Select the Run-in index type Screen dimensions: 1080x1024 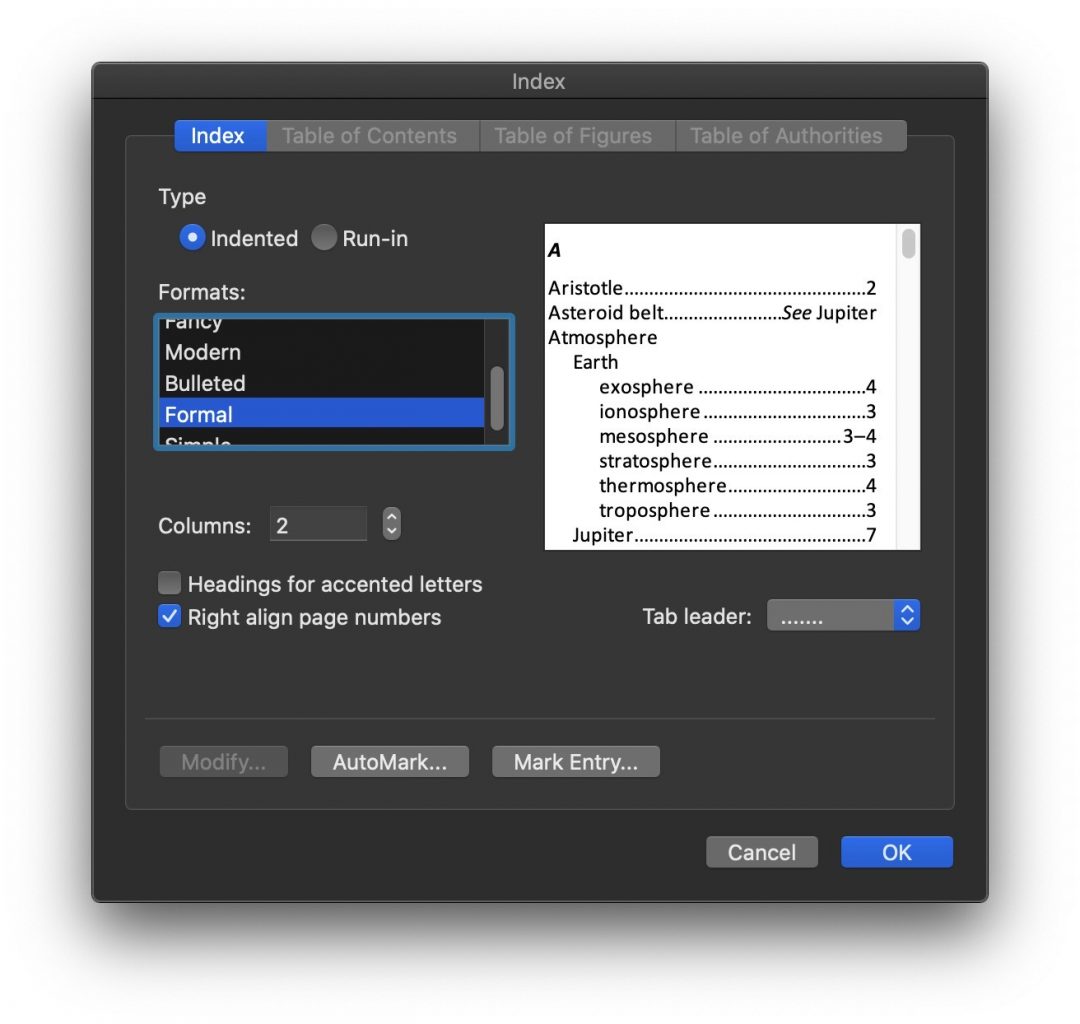324,238
